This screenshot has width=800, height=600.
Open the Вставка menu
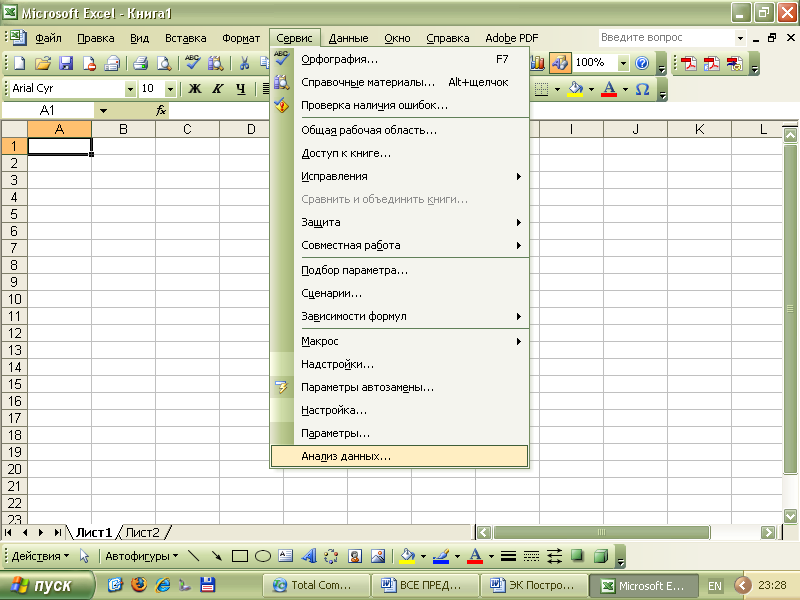pyautogui.click(x=186, y=38)
